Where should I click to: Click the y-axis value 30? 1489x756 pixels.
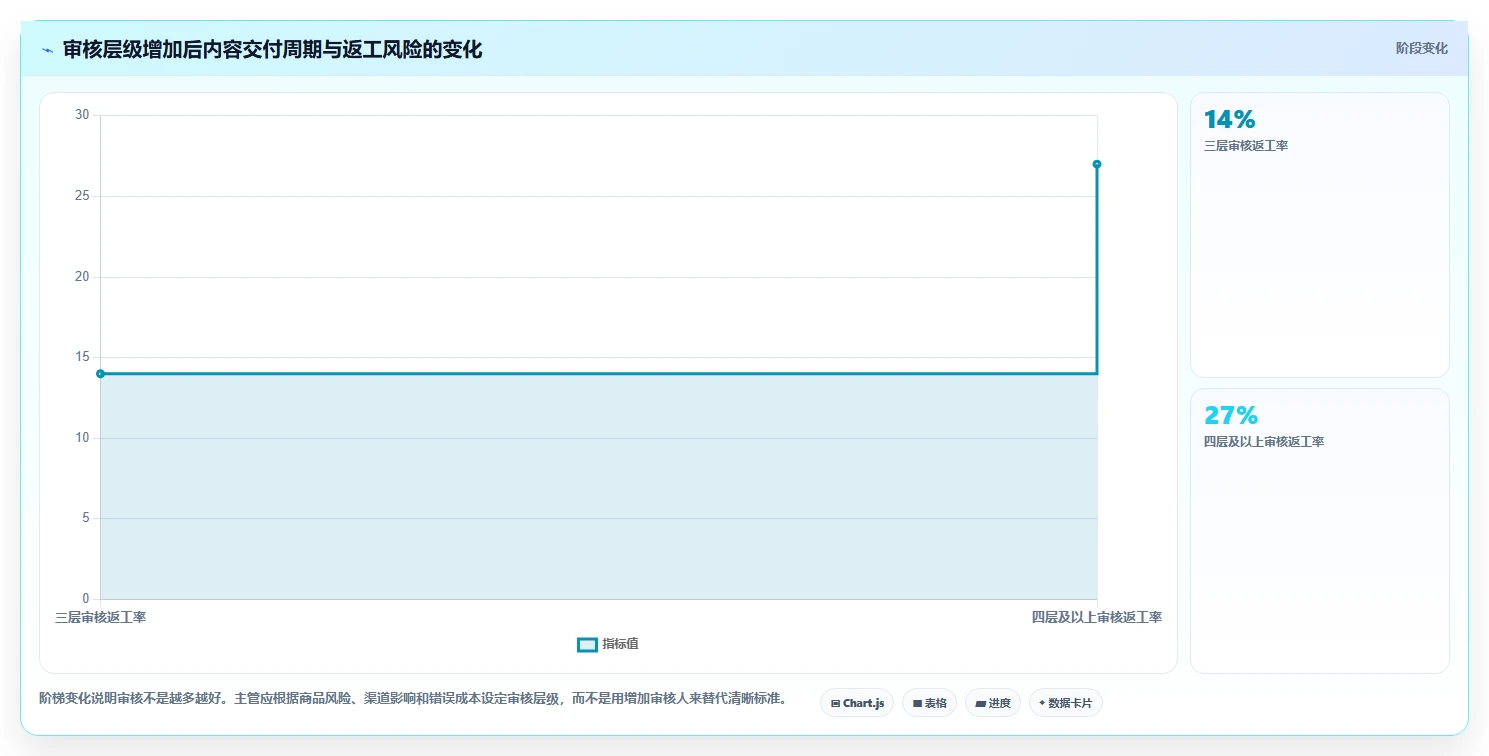click(x=82, y=115)
